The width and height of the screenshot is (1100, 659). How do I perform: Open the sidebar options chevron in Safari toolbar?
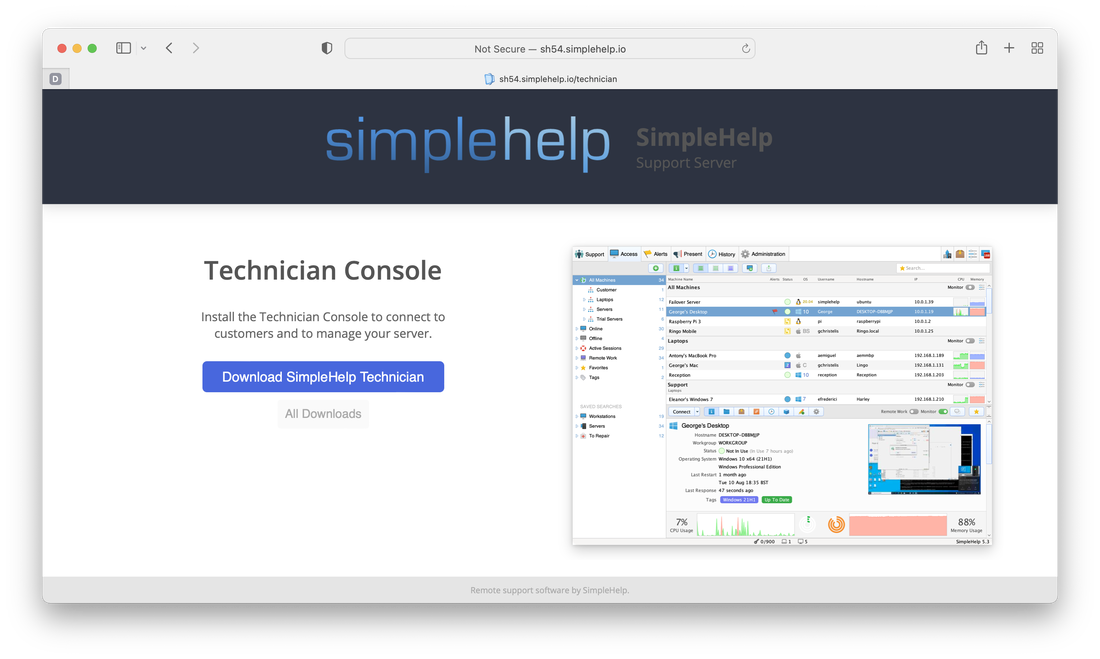pyautogui.click(x=143, y=48)
